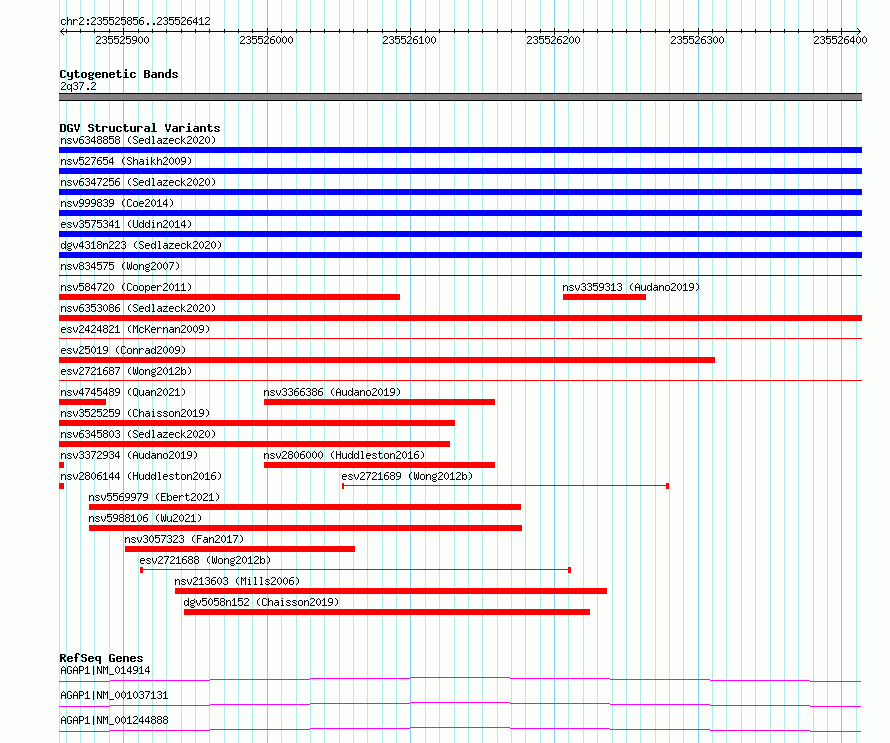Select the esv25019 (Conrad2009) label
The width and height of the screenshot is (890, 743).
point(123,350)
